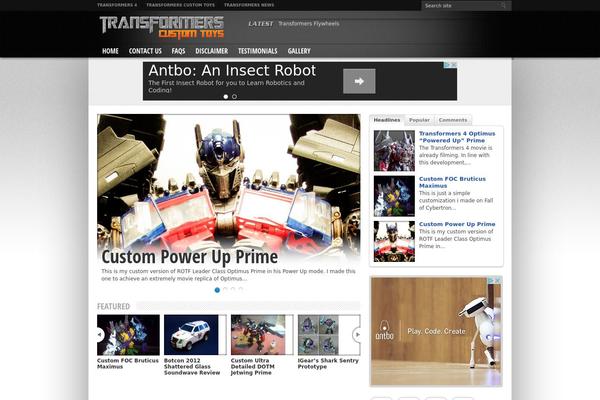This screenshot has height=400, width=600.
Task: Click the Transformers News top link
Action: click(249, 5)
